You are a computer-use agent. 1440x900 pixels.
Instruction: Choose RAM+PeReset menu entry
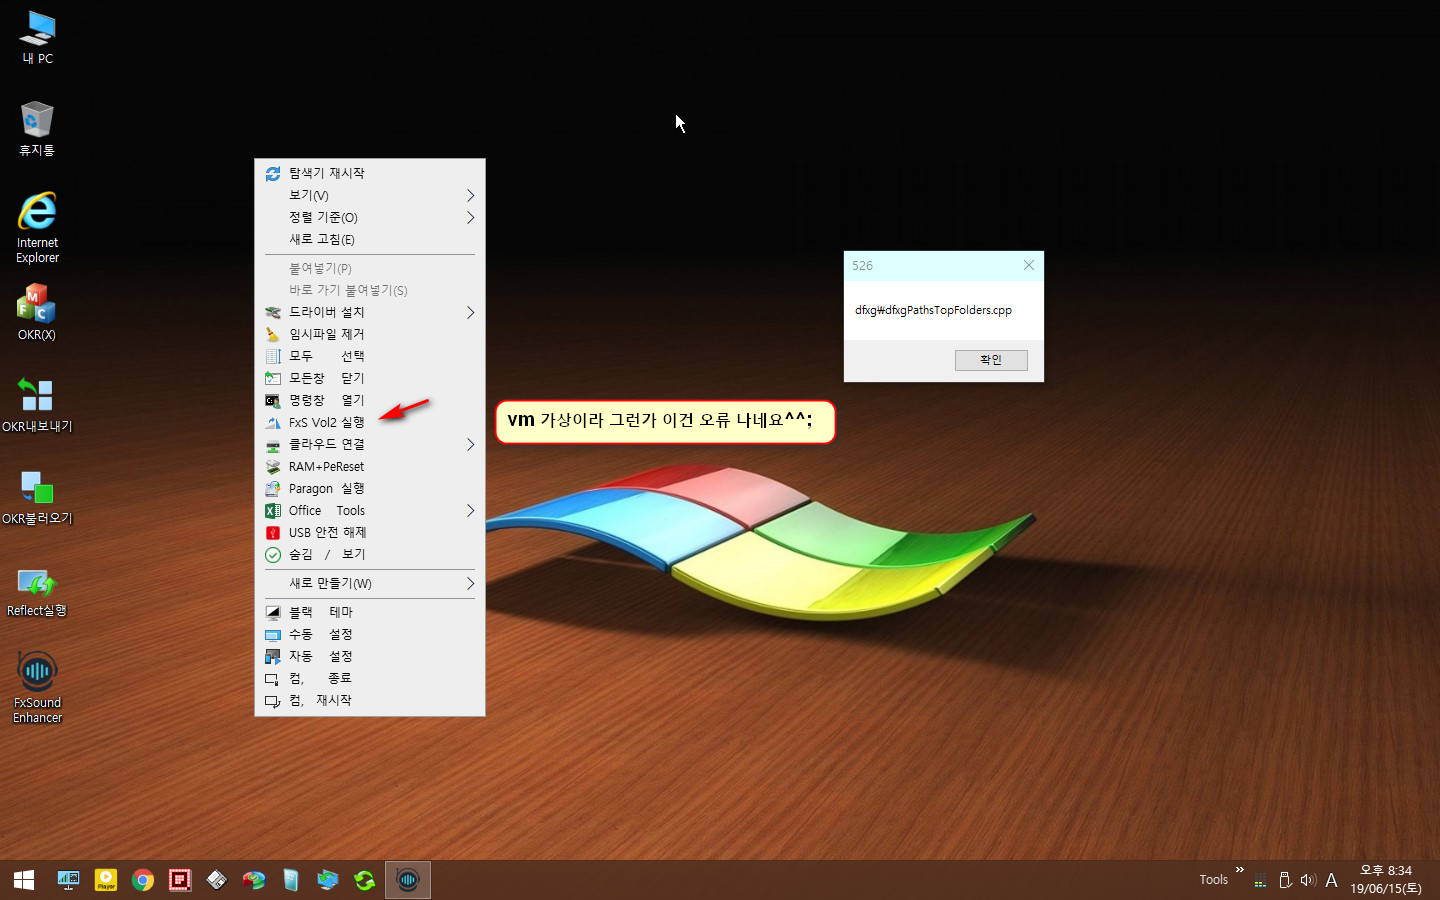point(370,466)
